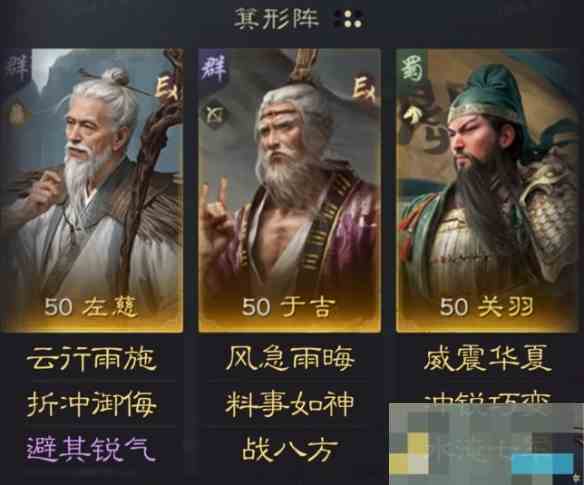Click the formation dots icon beside 箕形阵
This screenshot has width=584, height=485.
pos(349,19)
